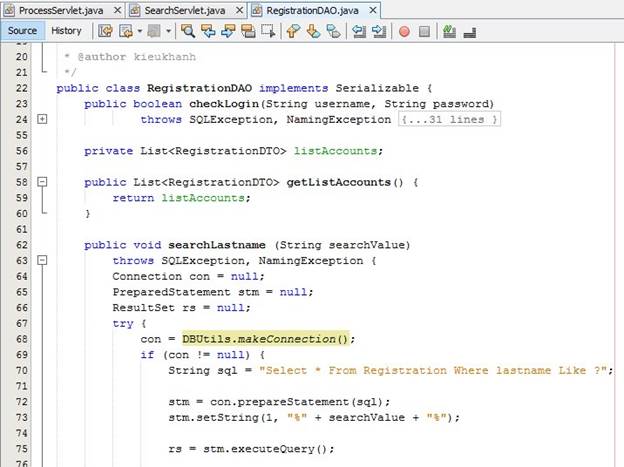
Task: Start macro recording red circle
Action: tap(404, 31)
